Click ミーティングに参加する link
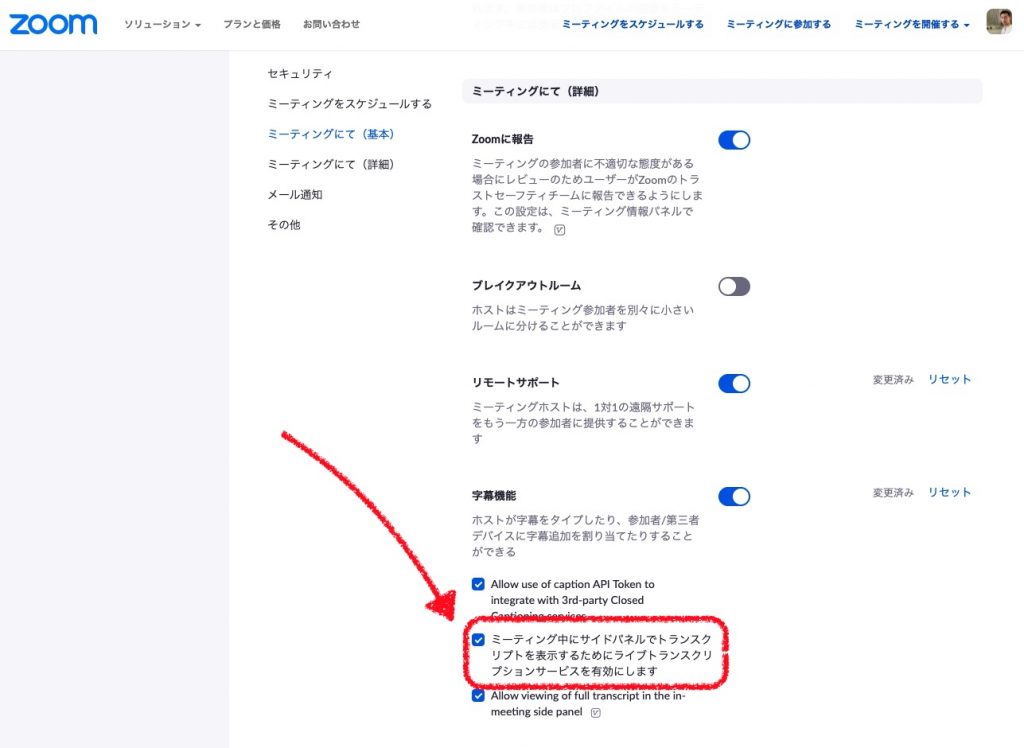1024x748 pixels. (x=778, y=24)
